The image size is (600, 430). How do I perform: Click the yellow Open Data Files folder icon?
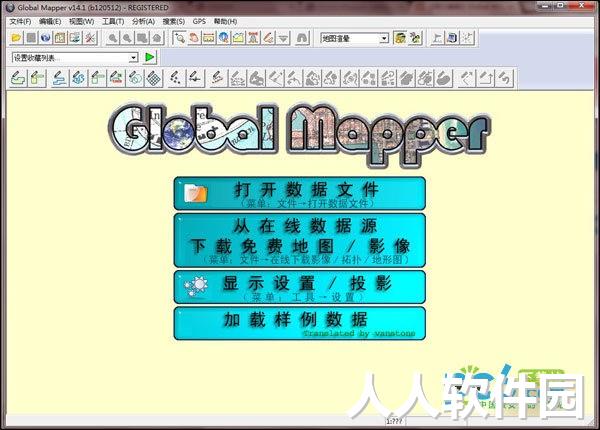point(16,38)
